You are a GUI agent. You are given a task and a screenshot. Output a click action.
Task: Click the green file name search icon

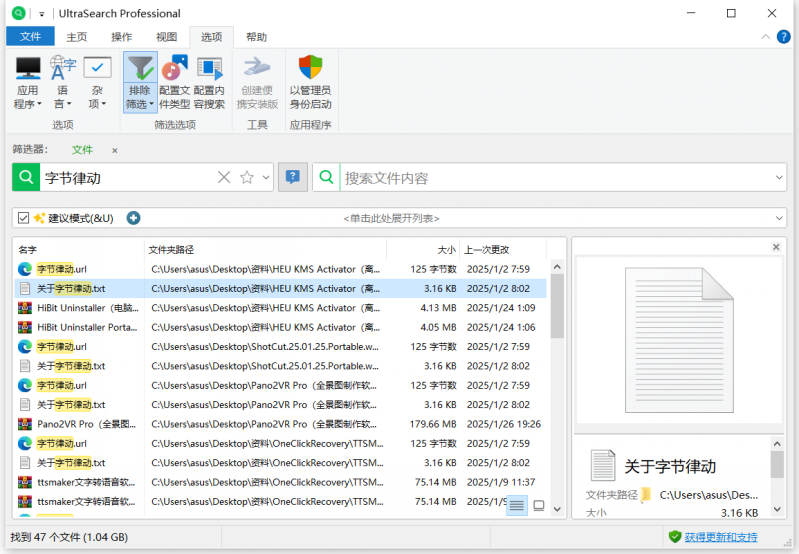pos(26,177)
